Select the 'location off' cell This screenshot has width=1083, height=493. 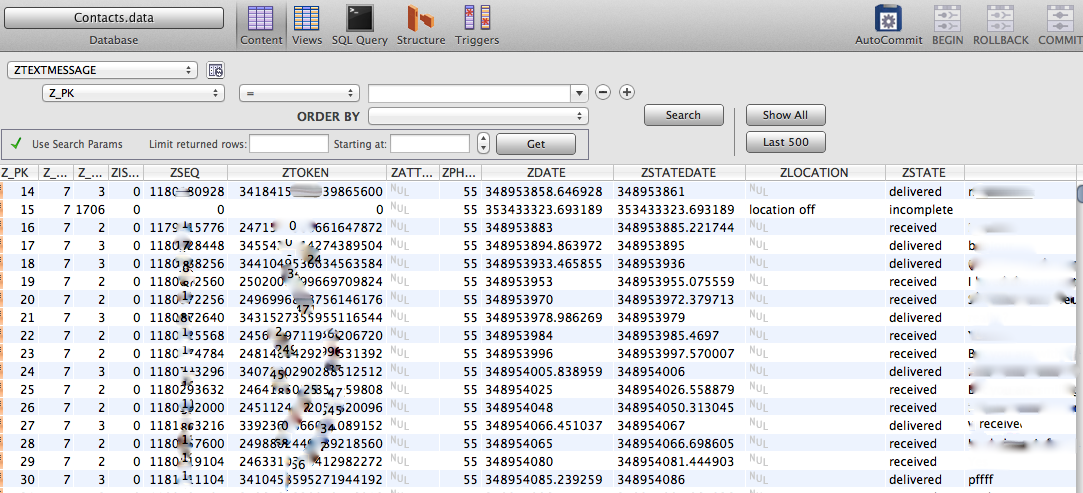pyautogui.click(x=782, y=209)
